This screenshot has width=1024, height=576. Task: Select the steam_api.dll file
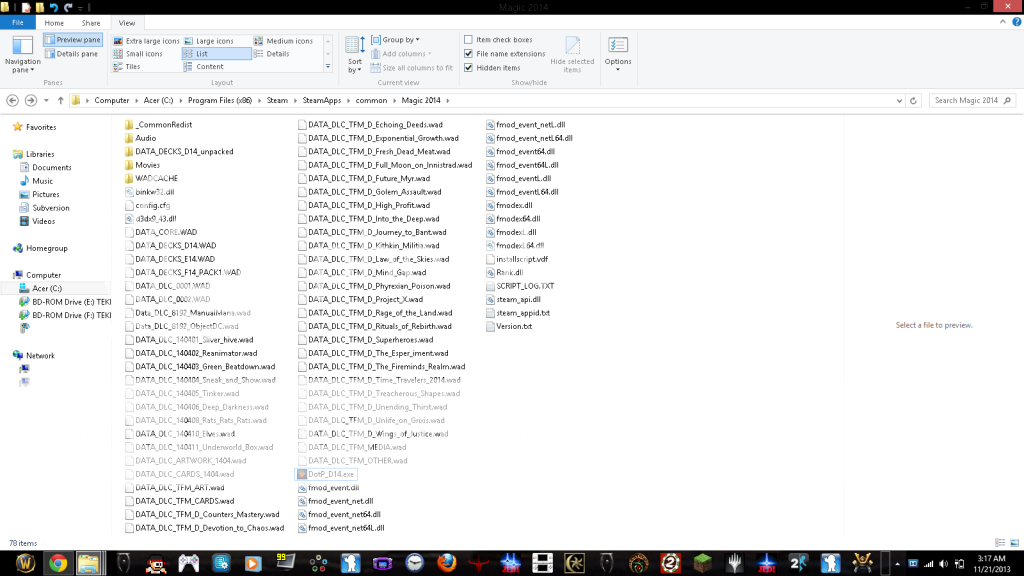(x=513, y=299)
